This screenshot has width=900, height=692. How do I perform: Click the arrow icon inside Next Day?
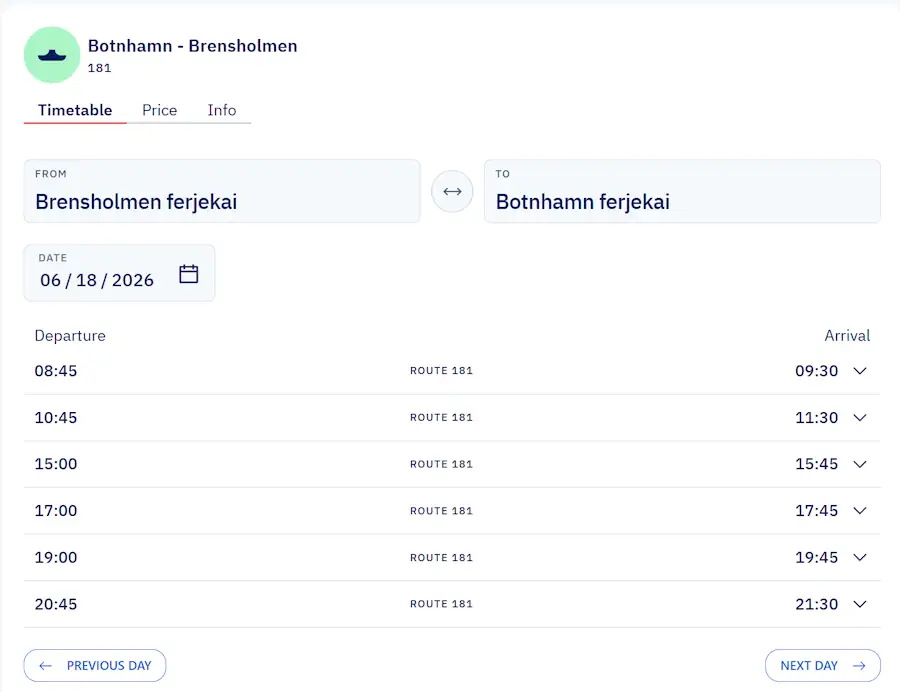pyautogui.click(x=860, y=665)
